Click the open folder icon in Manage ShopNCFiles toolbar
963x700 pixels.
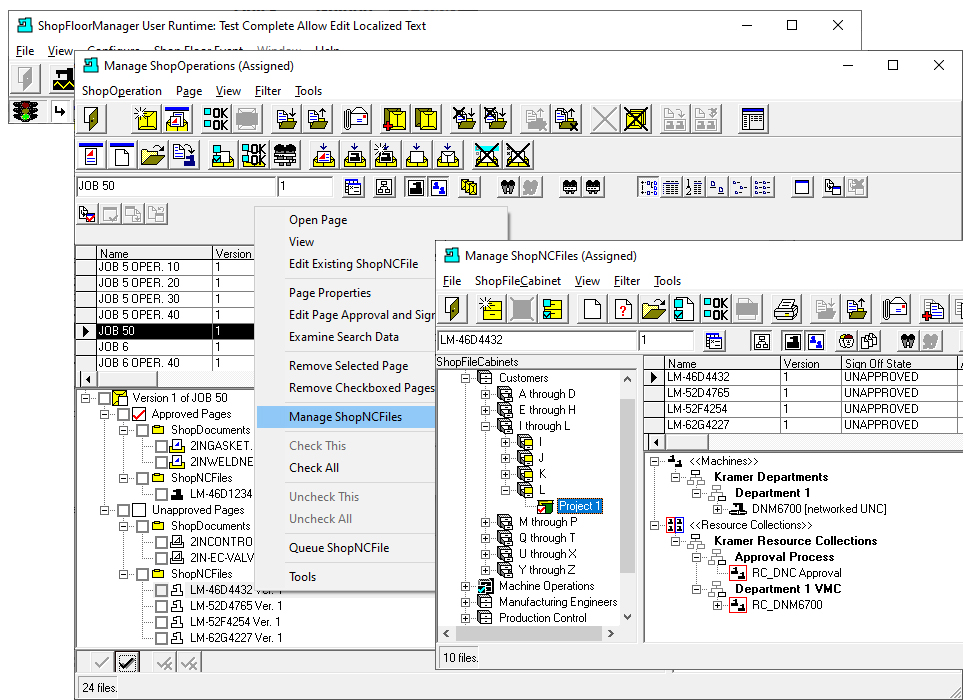click(x=653, y=309)
